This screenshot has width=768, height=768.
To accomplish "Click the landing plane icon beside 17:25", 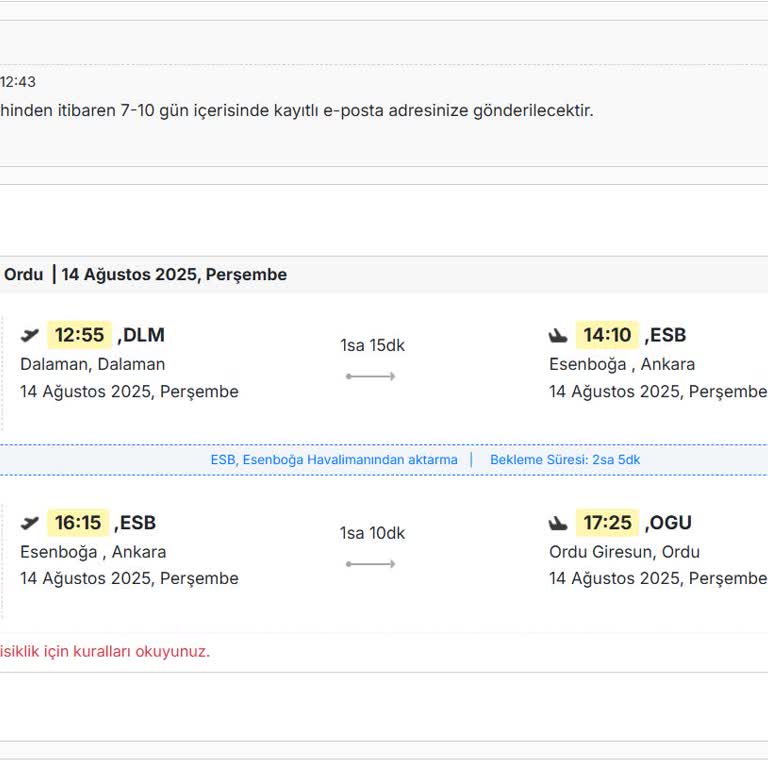I will tap(558, 523).
